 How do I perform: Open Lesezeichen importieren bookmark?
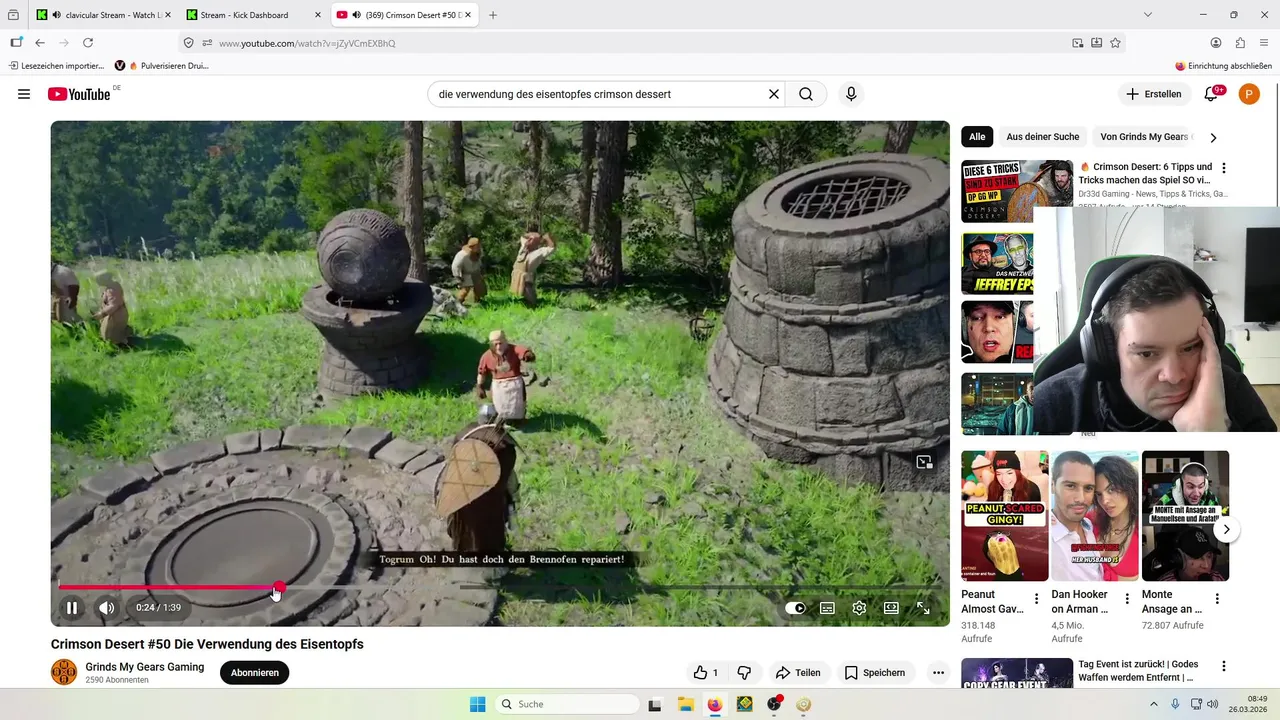click(x=56, y=66)
